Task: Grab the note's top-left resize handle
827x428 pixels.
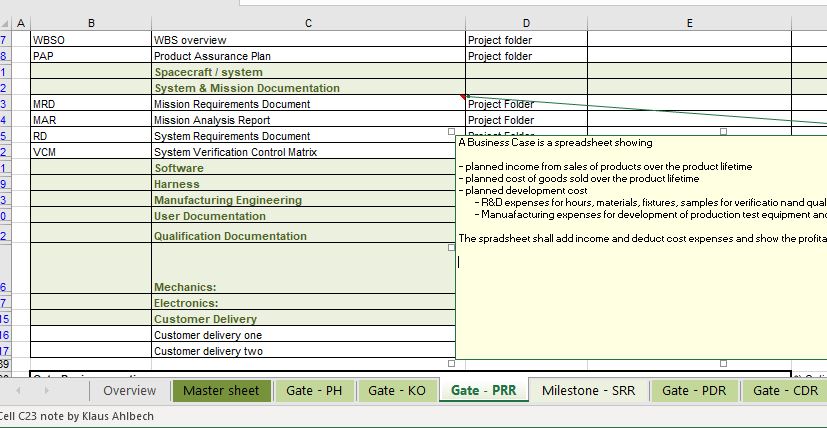Action: pyautogui.click(x=451, y=131)
